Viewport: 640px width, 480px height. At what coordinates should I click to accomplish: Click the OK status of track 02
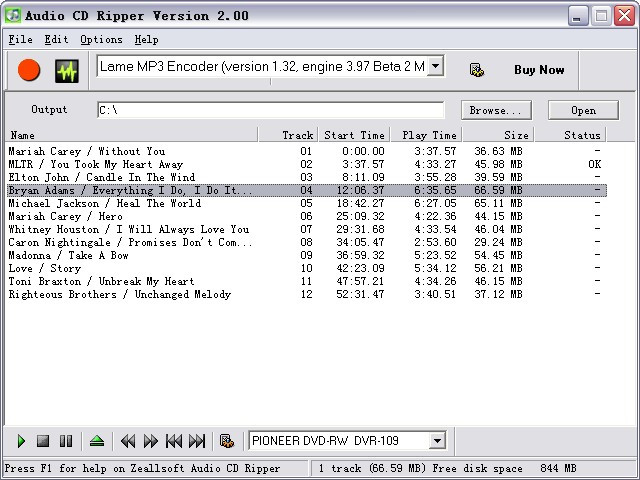[594, 164]
